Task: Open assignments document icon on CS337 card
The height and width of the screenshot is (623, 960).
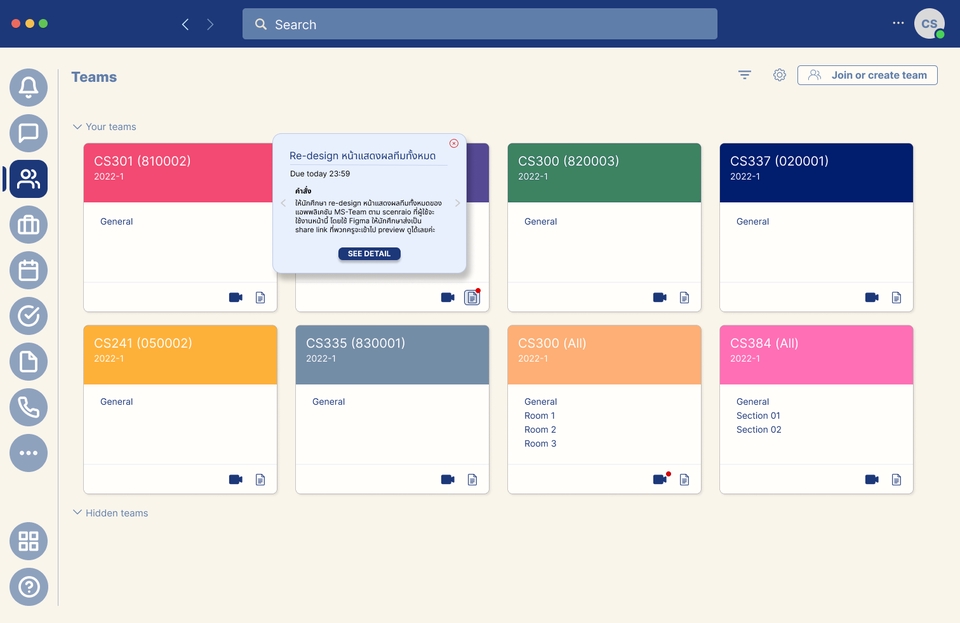Action: 896,297
